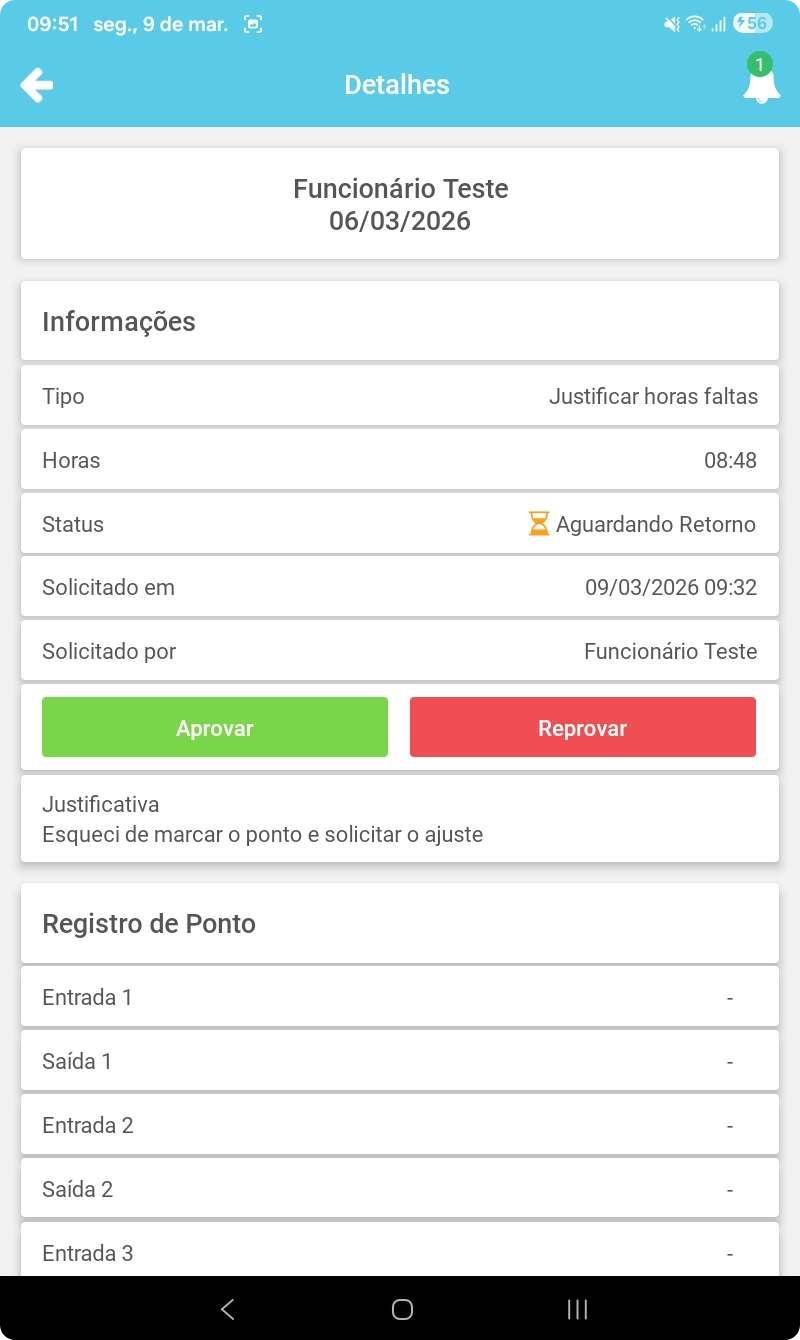Open notifications bell icon

point(761,86)
